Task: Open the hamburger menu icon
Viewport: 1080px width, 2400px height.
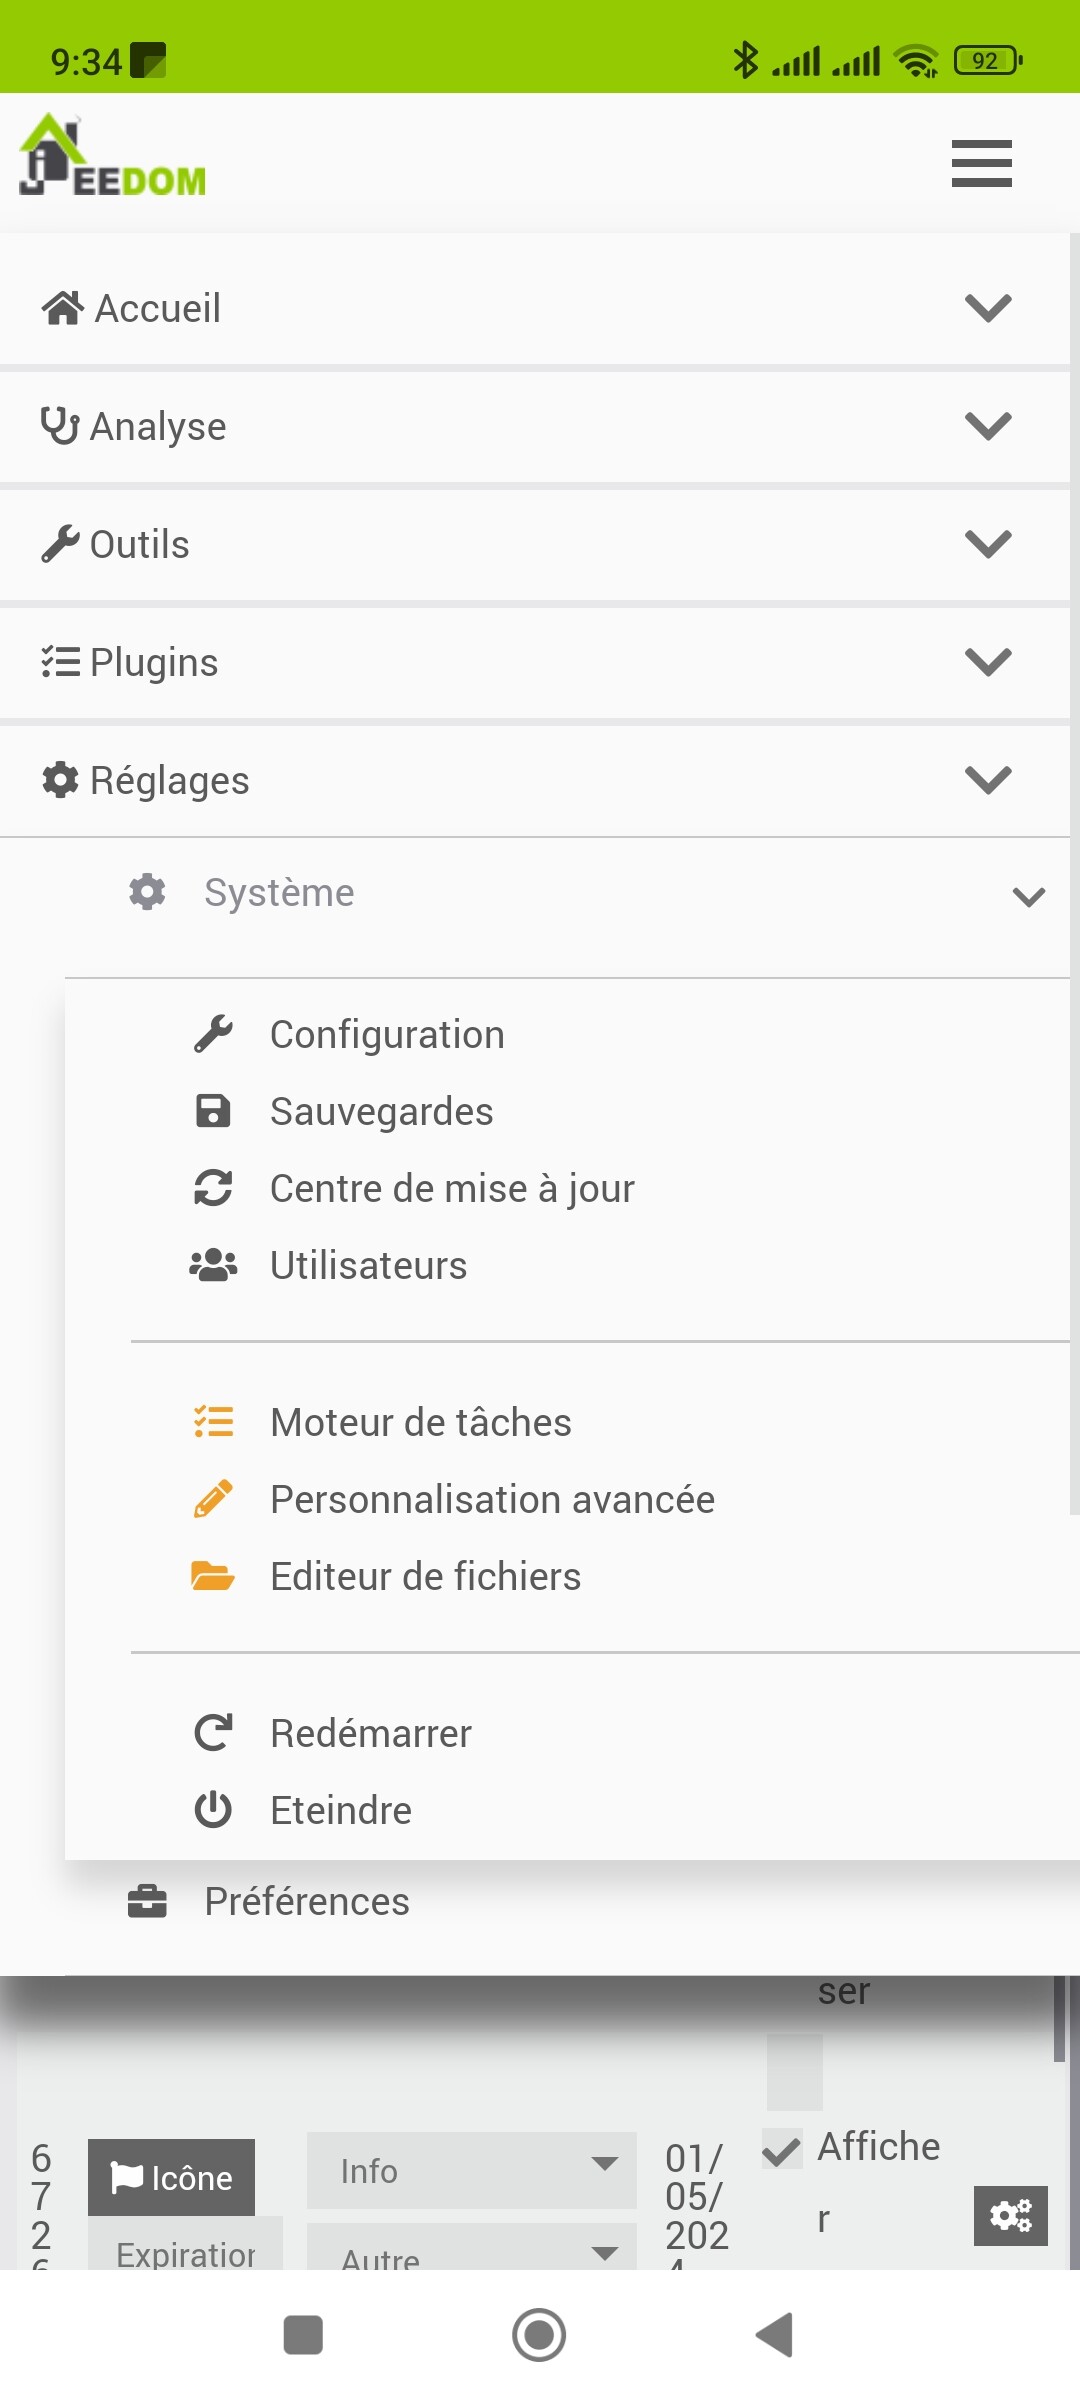Action: [981, 164]
